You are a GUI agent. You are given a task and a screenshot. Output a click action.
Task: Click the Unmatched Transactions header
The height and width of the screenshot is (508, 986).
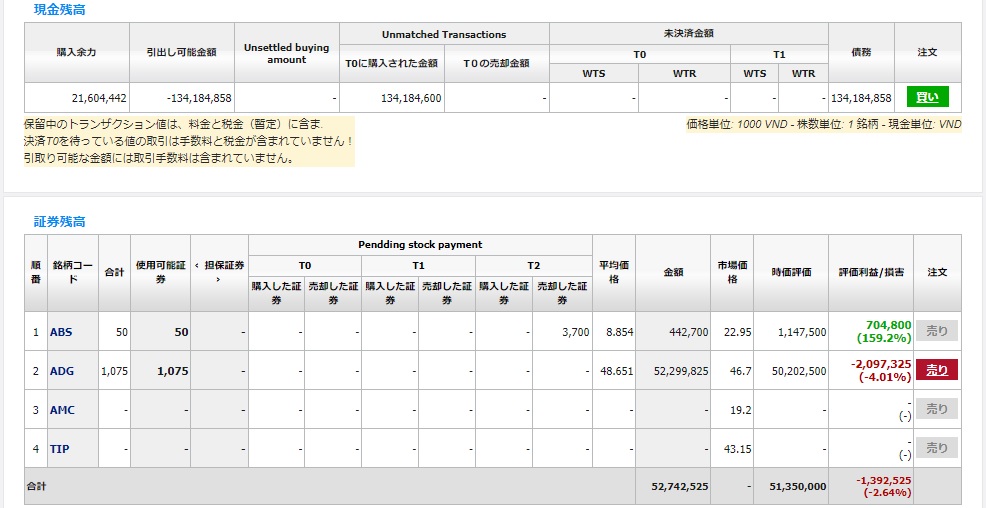click(x=444, y=34)
